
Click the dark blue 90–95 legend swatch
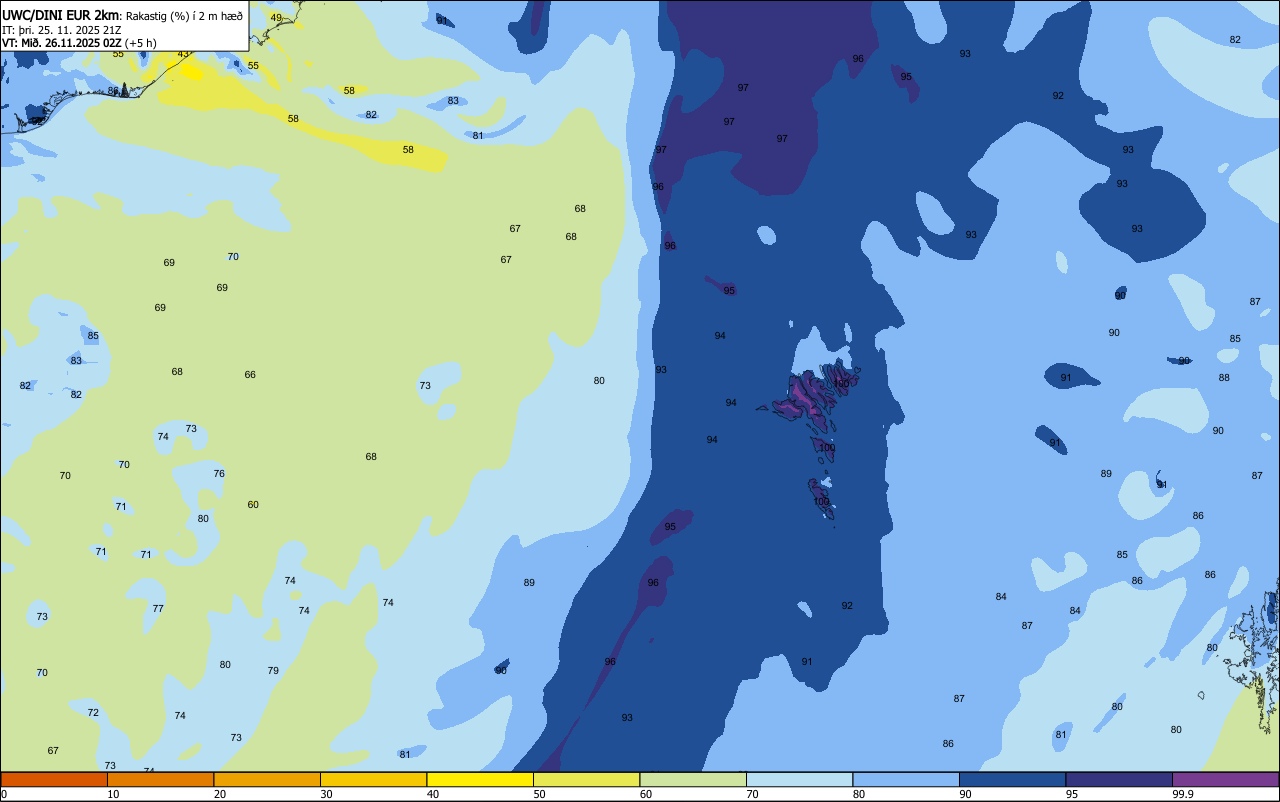[1012, 779]
